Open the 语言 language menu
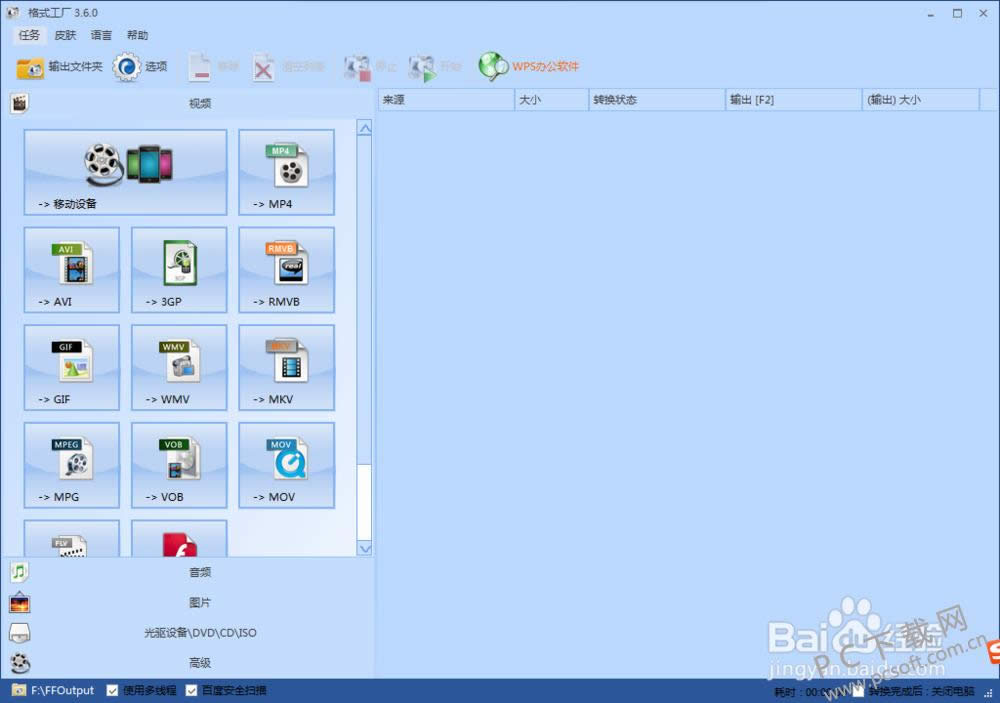 tap(101, 35)
